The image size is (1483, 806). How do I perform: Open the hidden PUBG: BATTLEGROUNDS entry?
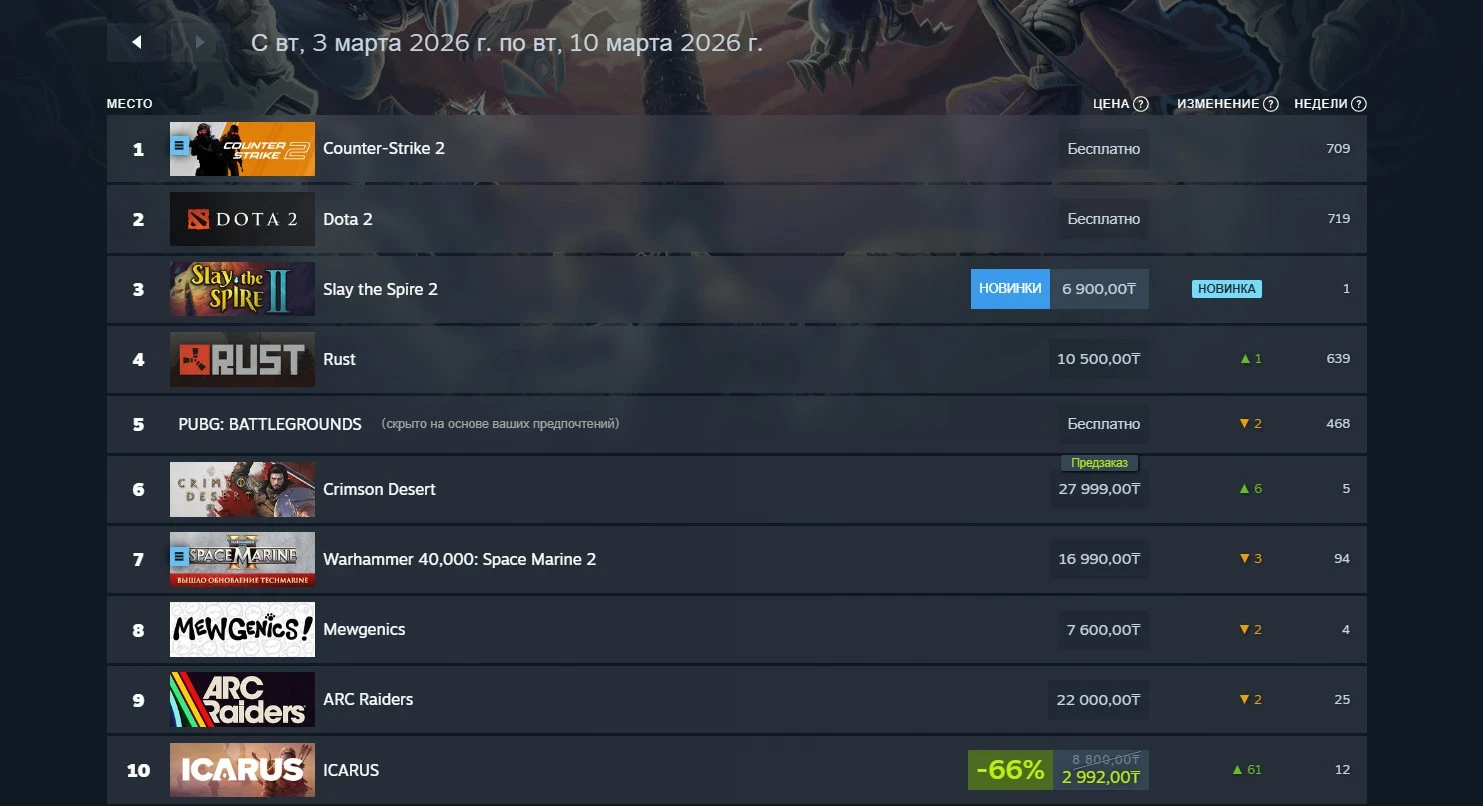(x=270, y=424)
